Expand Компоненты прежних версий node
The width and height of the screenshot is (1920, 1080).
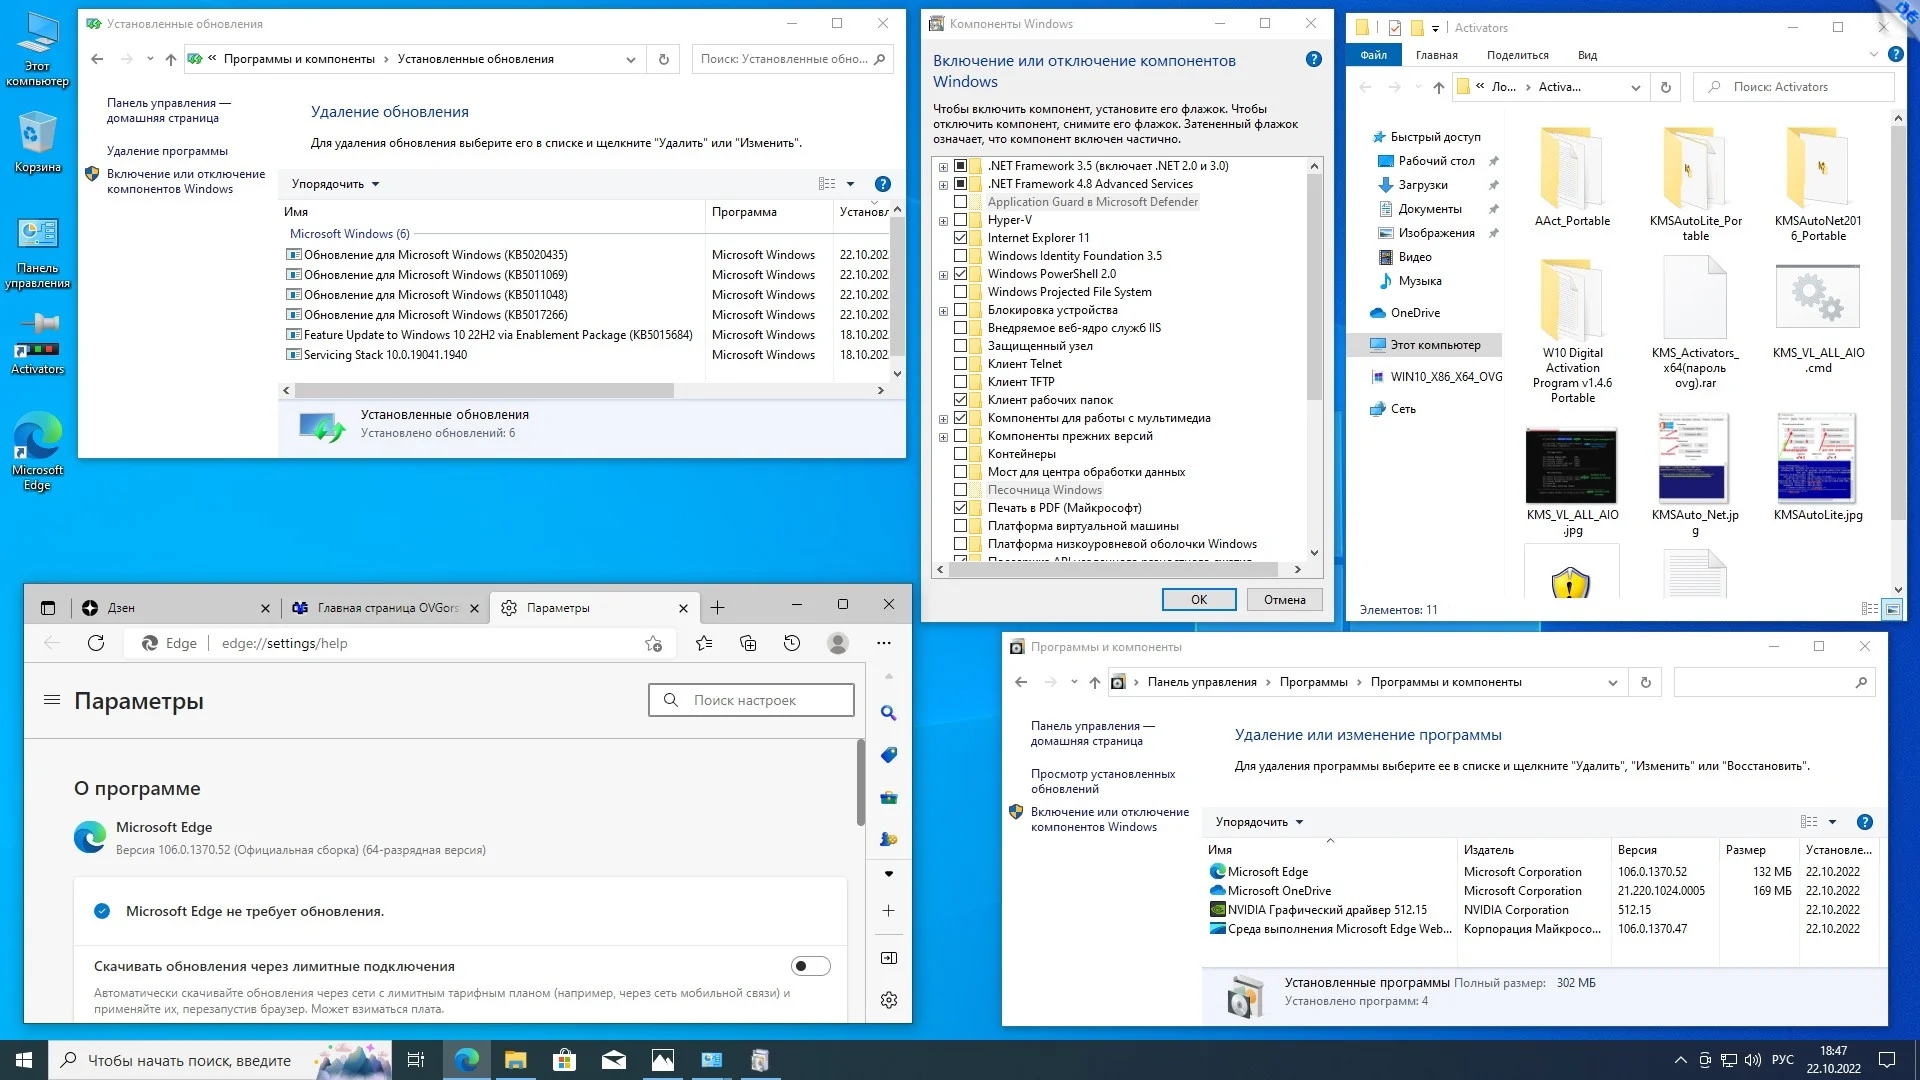[943, 436]
